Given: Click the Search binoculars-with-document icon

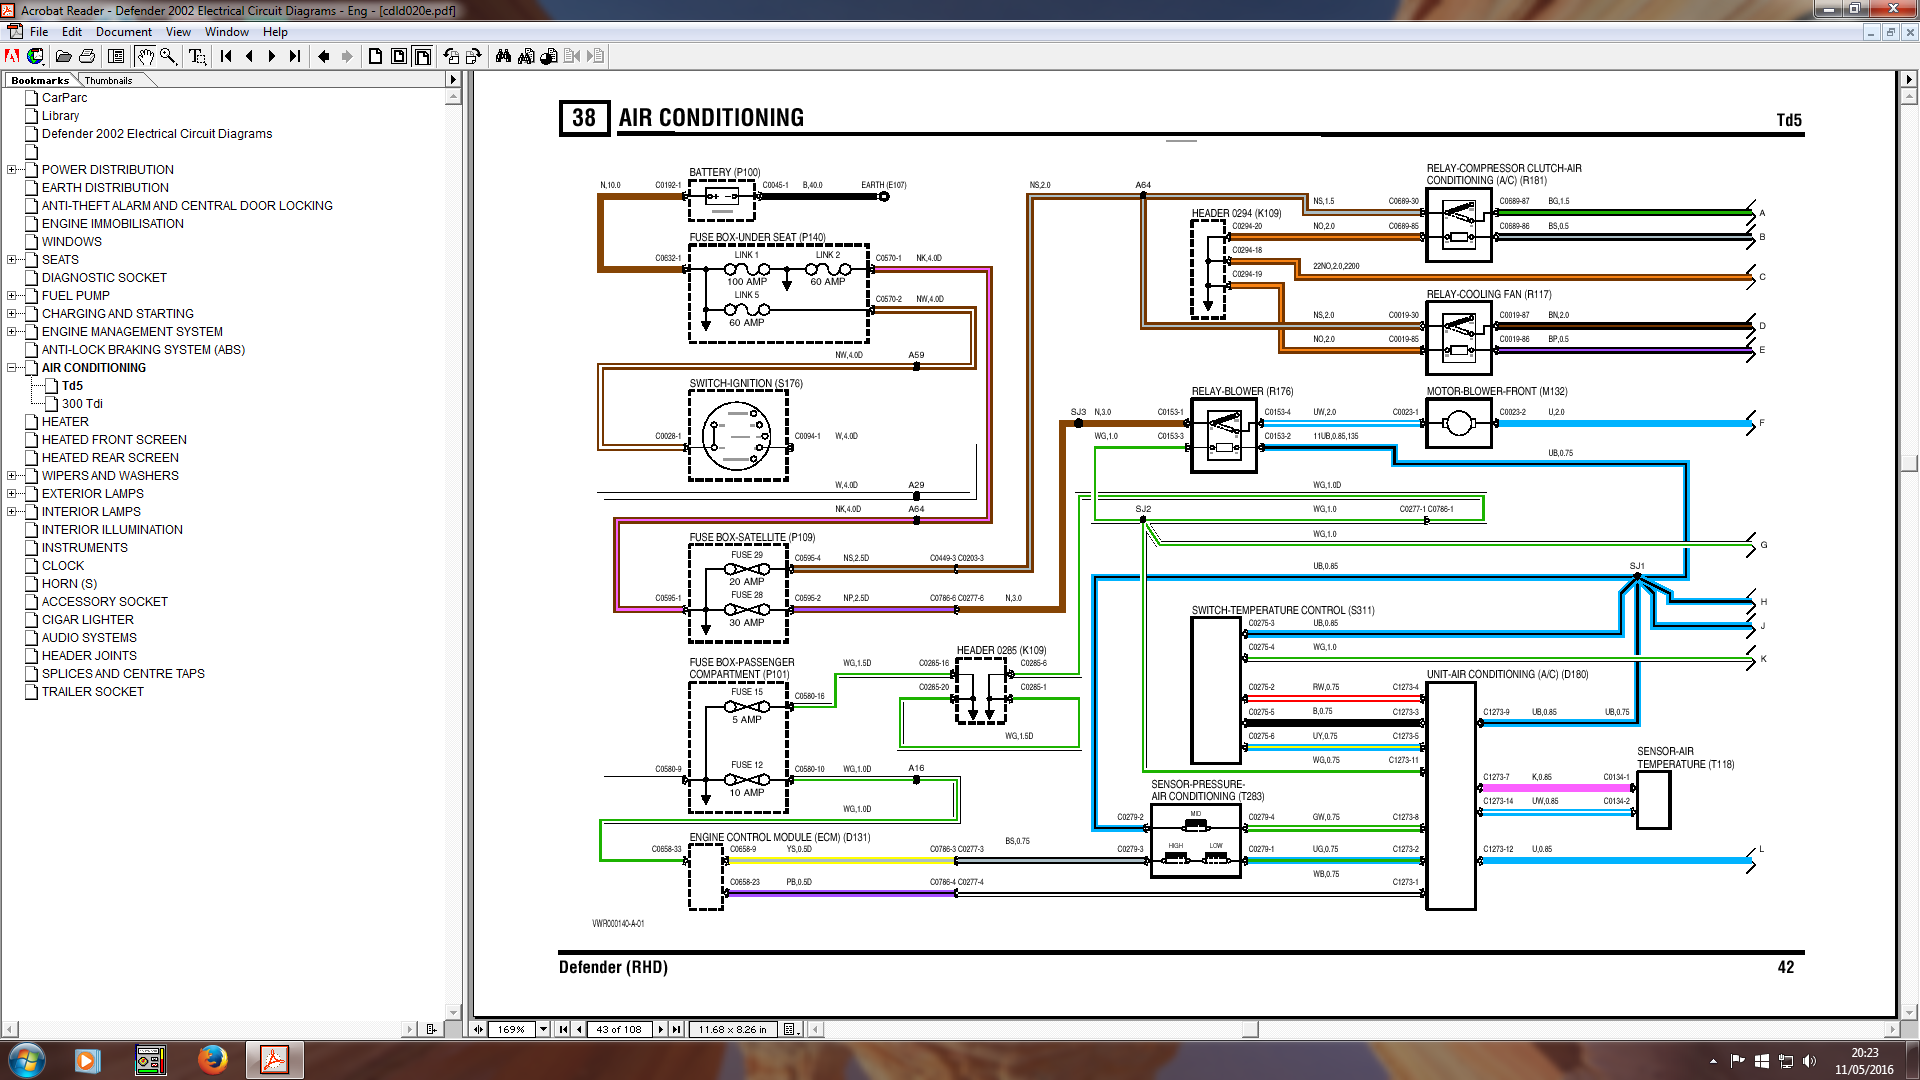Looking at the screenshot, I should 526,56.
